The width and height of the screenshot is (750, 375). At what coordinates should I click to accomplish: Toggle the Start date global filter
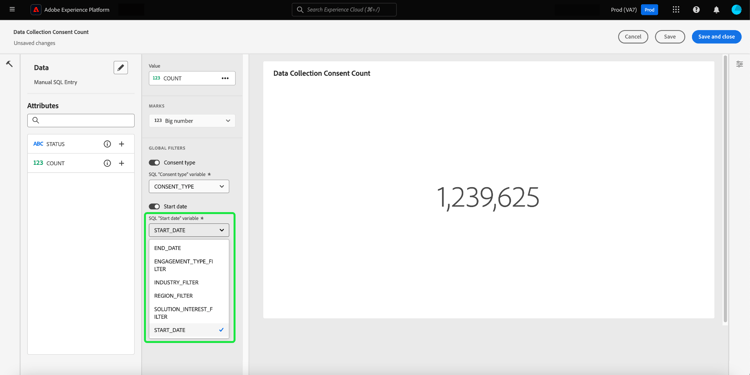(154, 207)
